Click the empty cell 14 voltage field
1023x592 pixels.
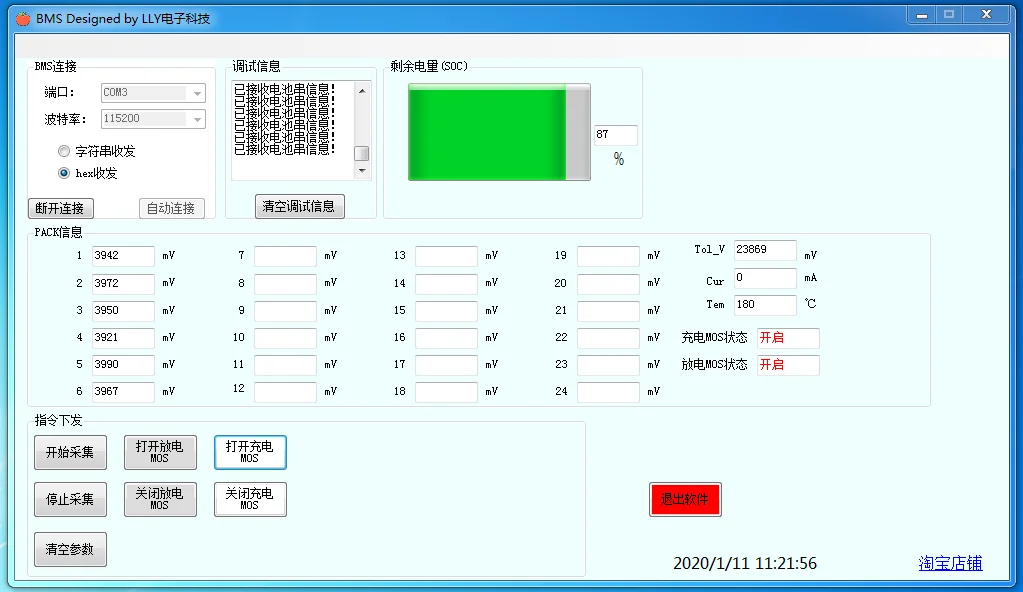point(446,283)
